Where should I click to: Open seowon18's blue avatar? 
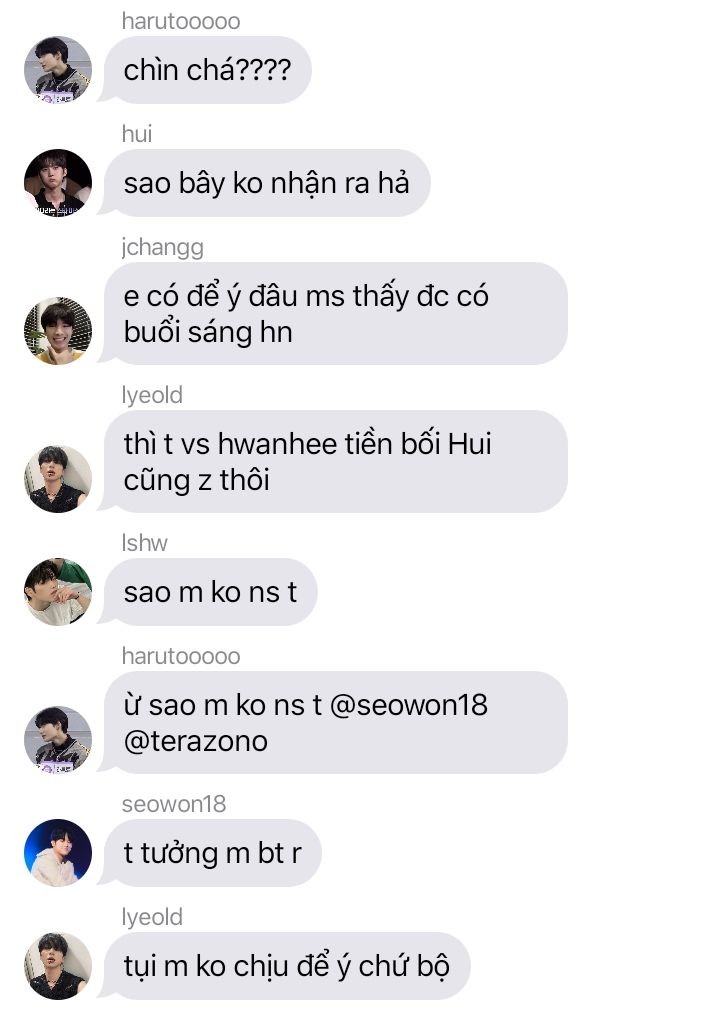58,852
